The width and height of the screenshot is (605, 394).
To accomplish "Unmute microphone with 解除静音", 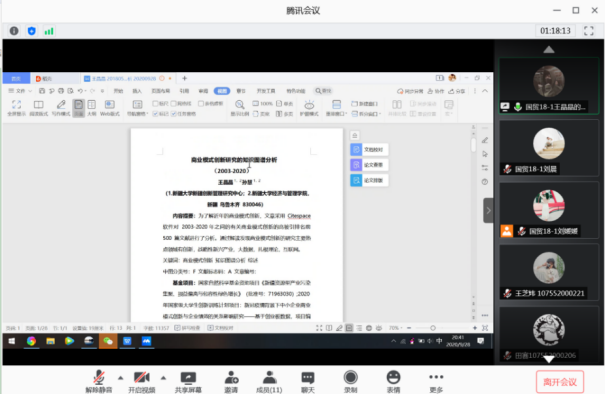I will 99,382.
